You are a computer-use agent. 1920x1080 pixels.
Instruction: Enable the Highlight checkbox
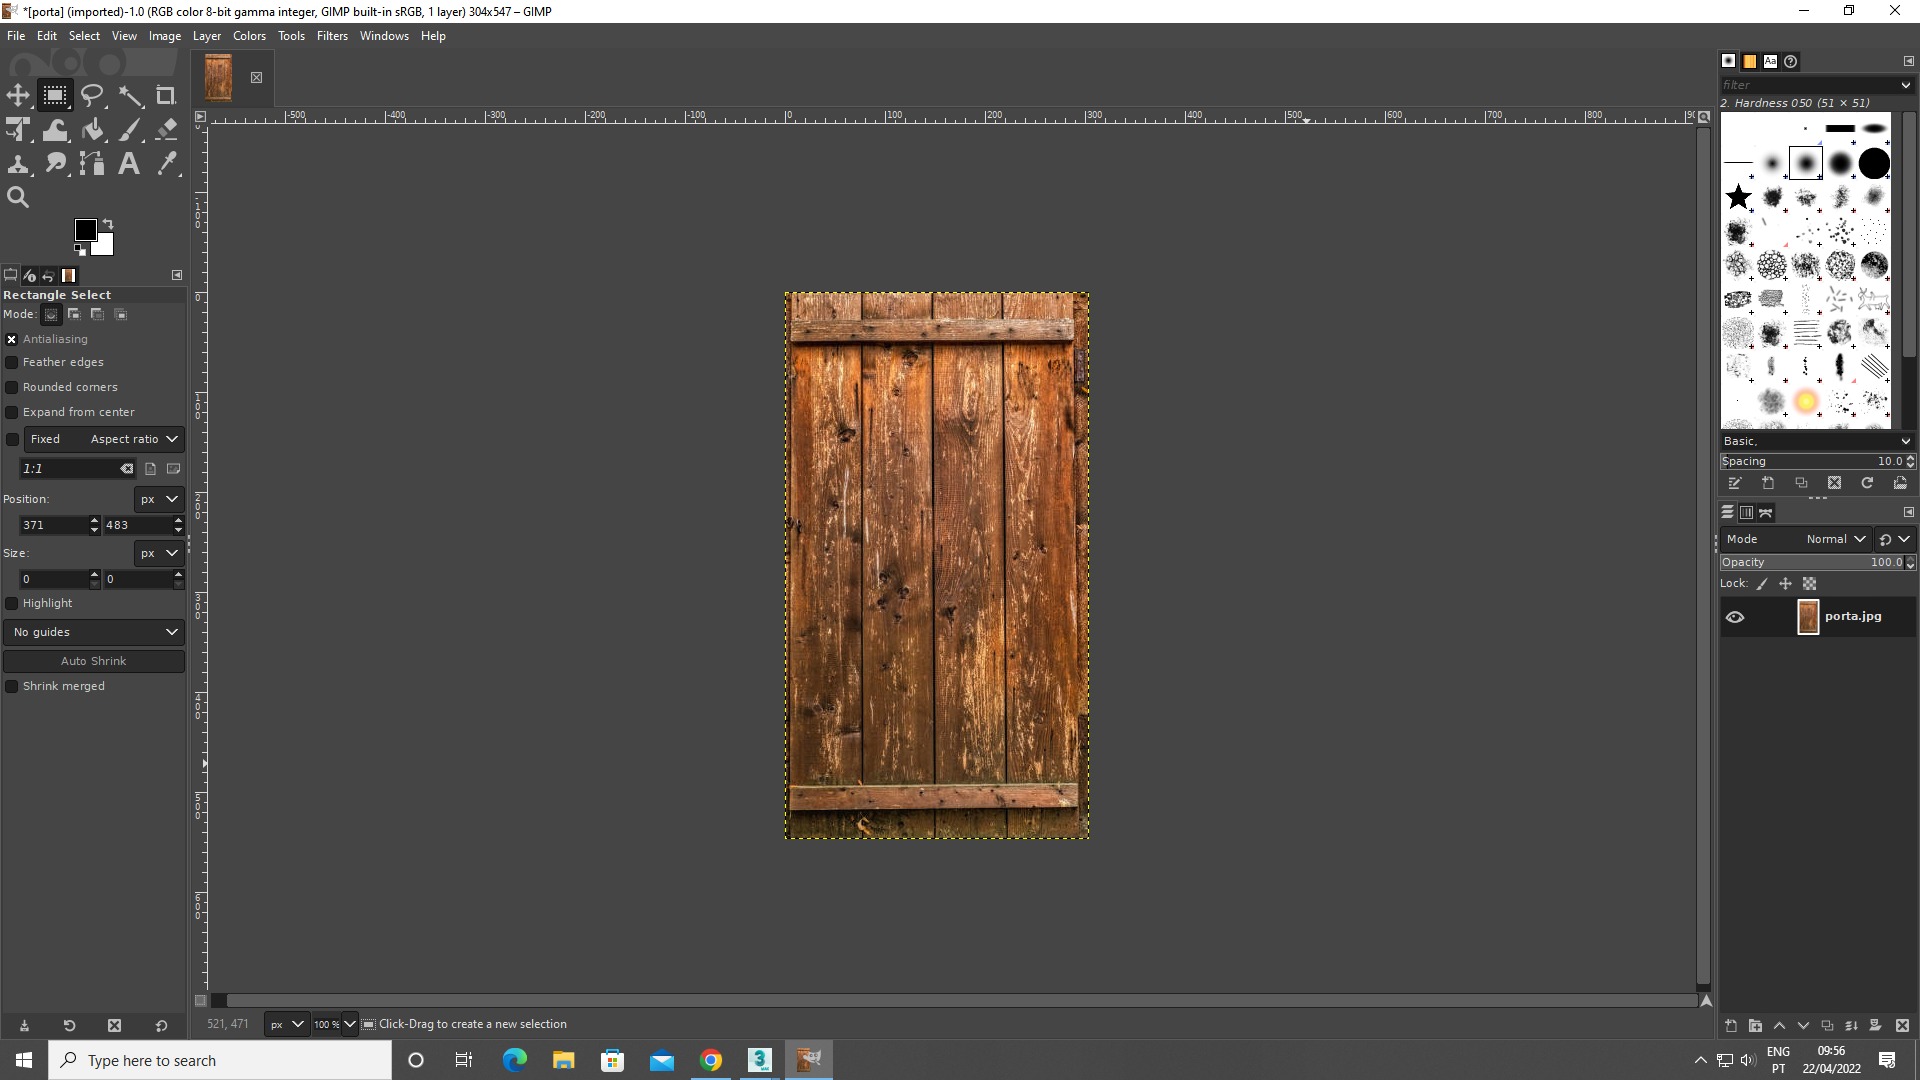tap(12, 603)
